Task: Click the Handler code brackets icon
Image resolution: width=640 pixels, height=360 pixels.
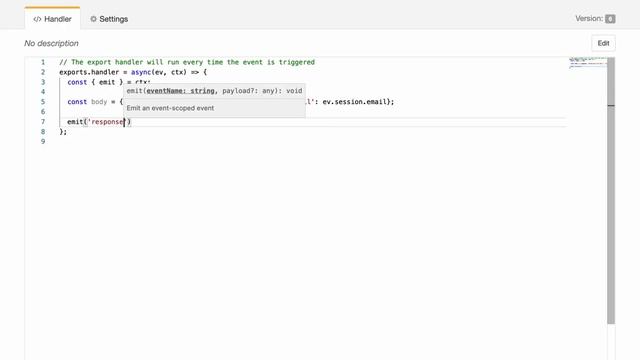Action: (37, 19)
